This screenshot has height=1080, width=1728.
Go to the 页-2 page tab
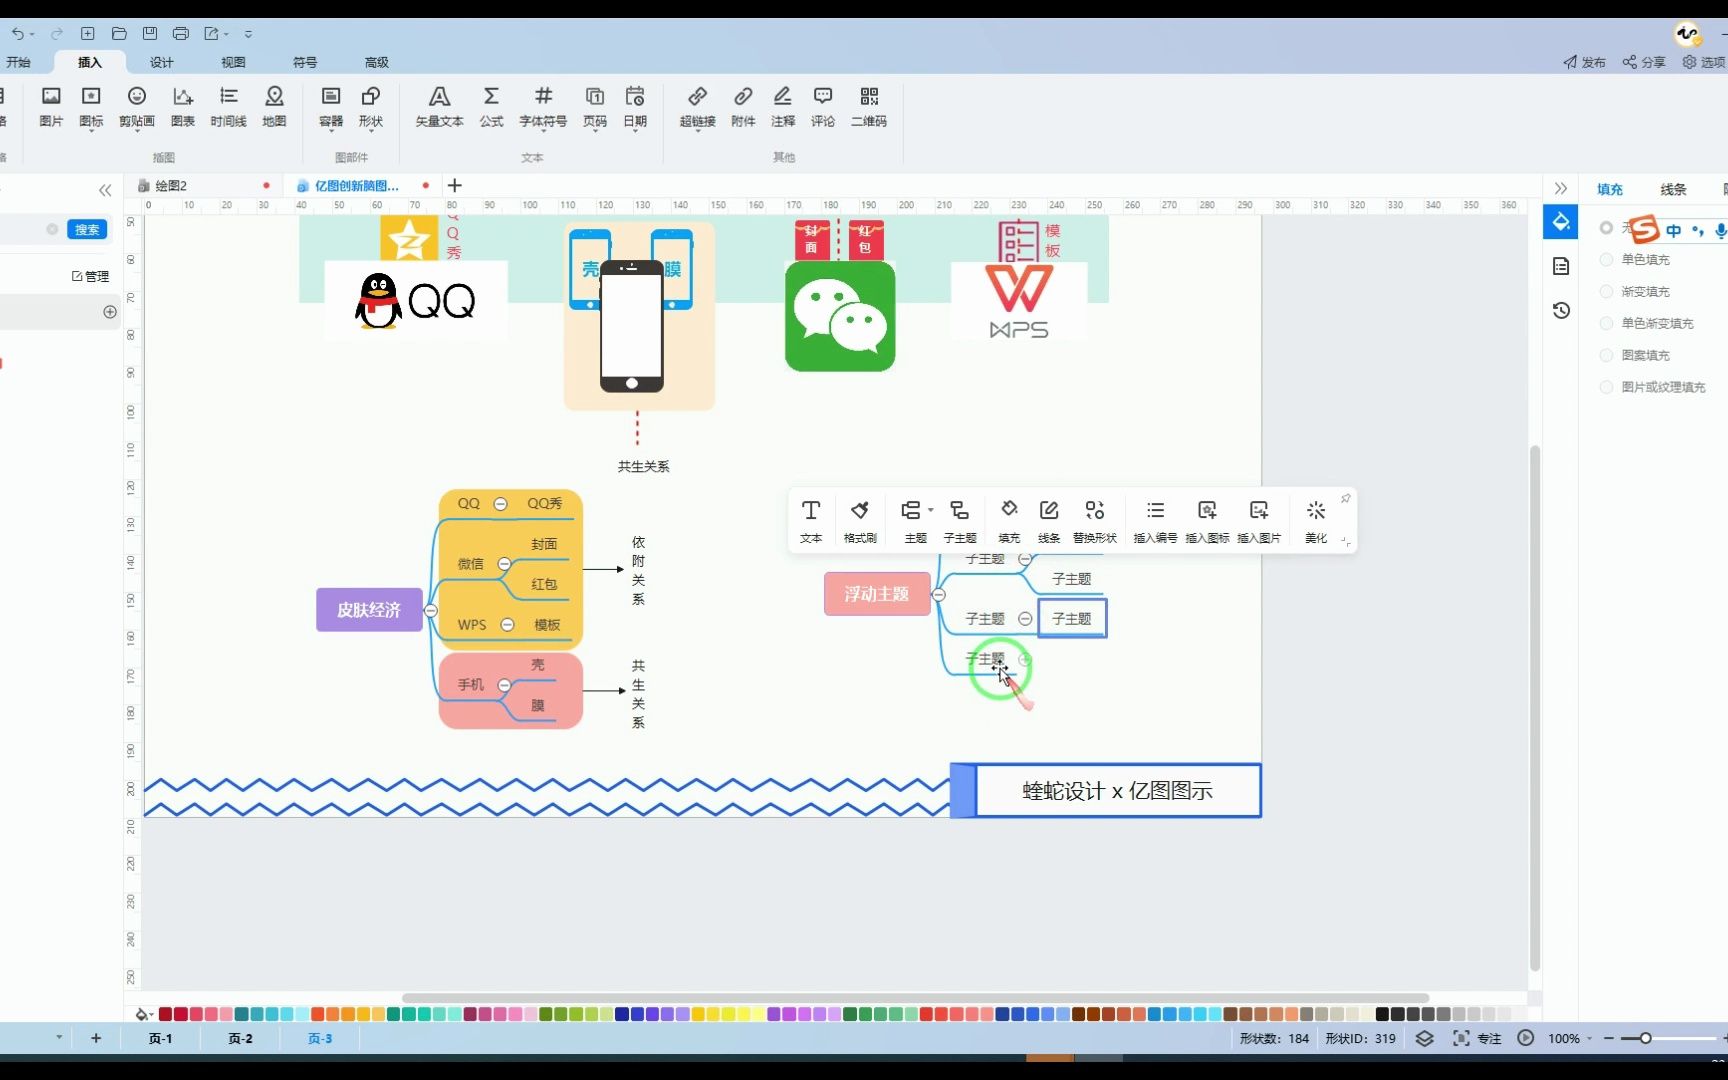(240, 1039)
